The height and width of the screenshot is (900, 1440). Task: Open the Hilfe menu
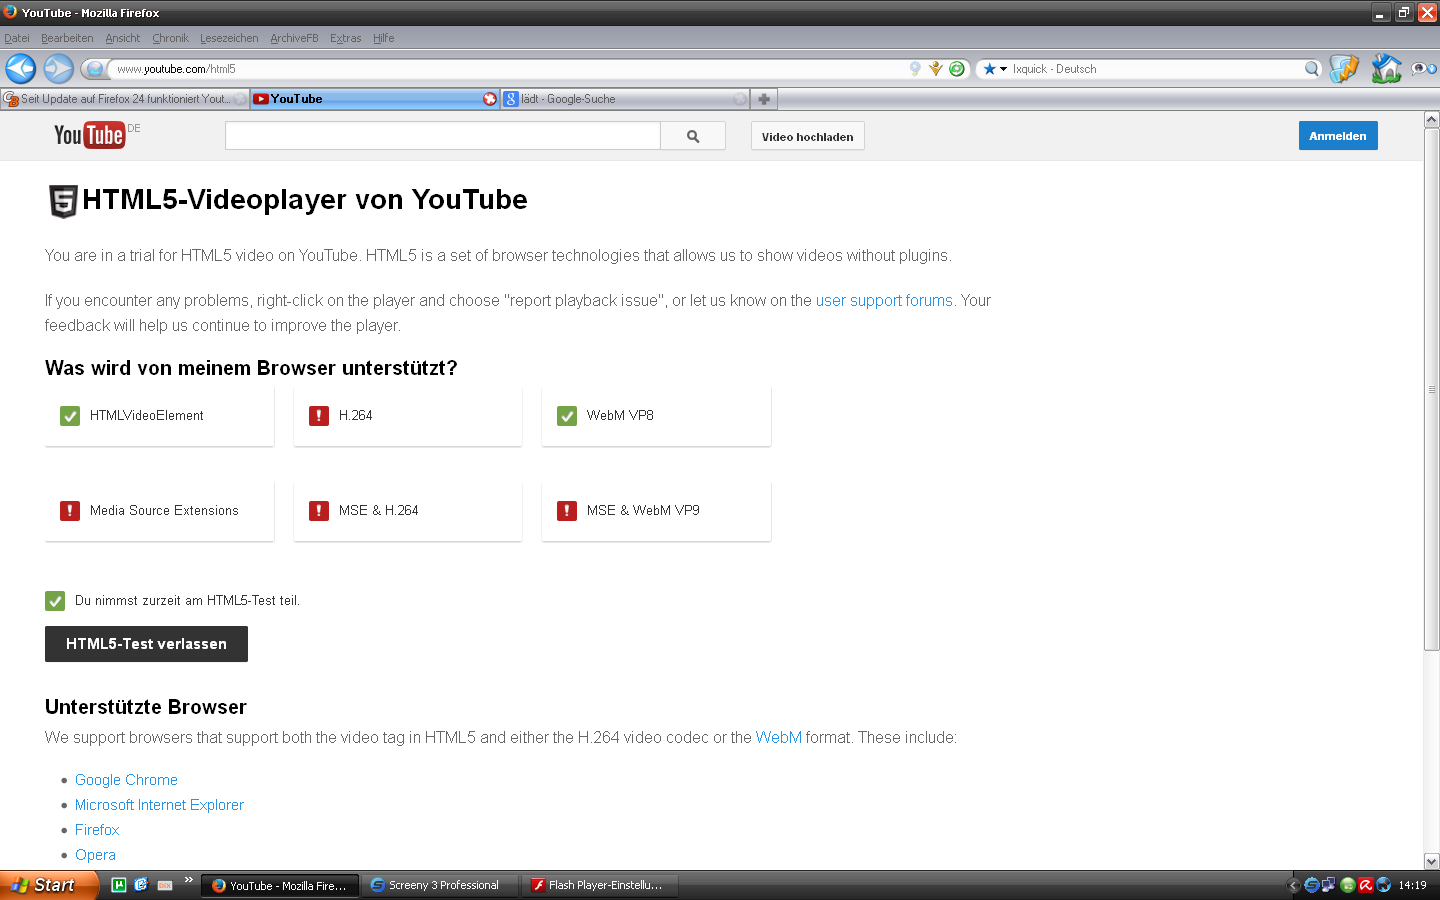pos(384,38)
